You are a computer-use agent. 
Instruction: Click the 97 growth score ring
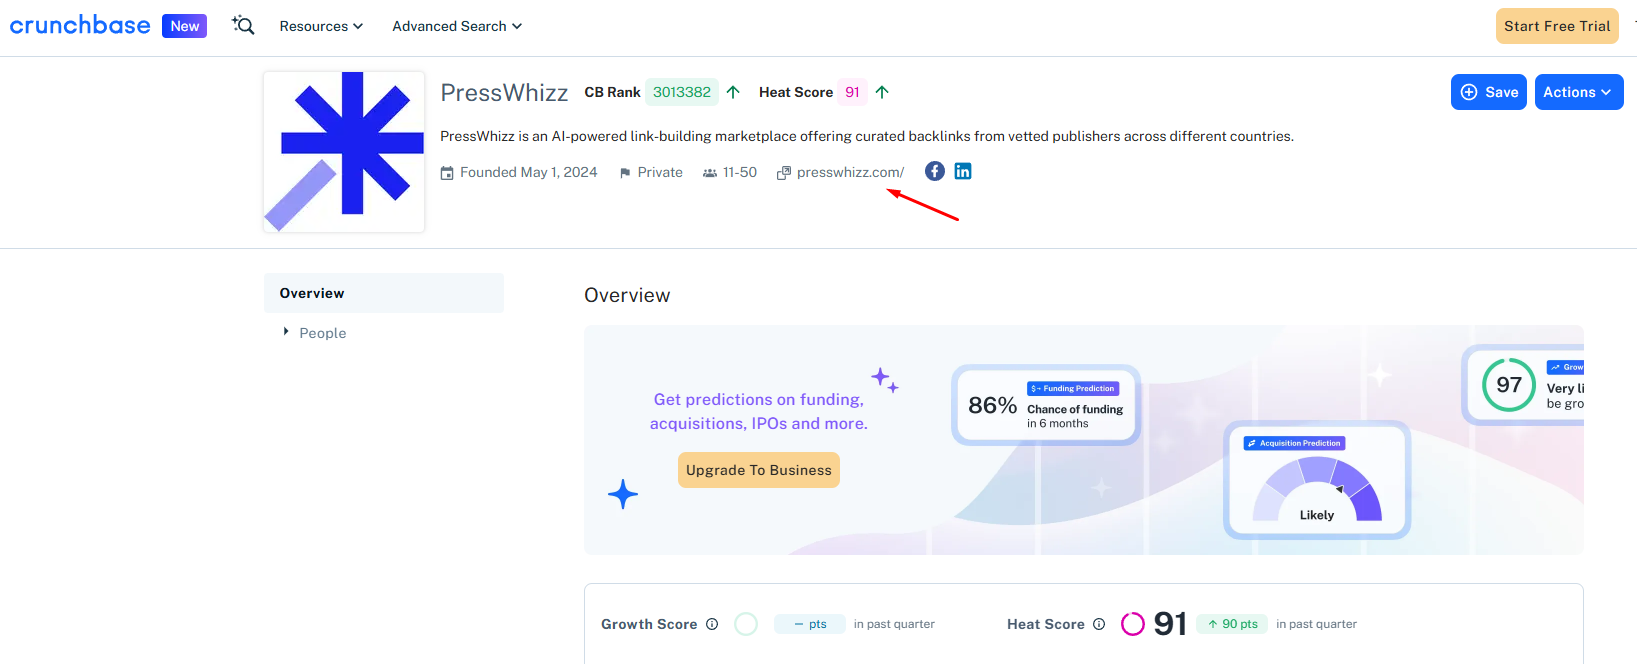tap(1509, 385)
